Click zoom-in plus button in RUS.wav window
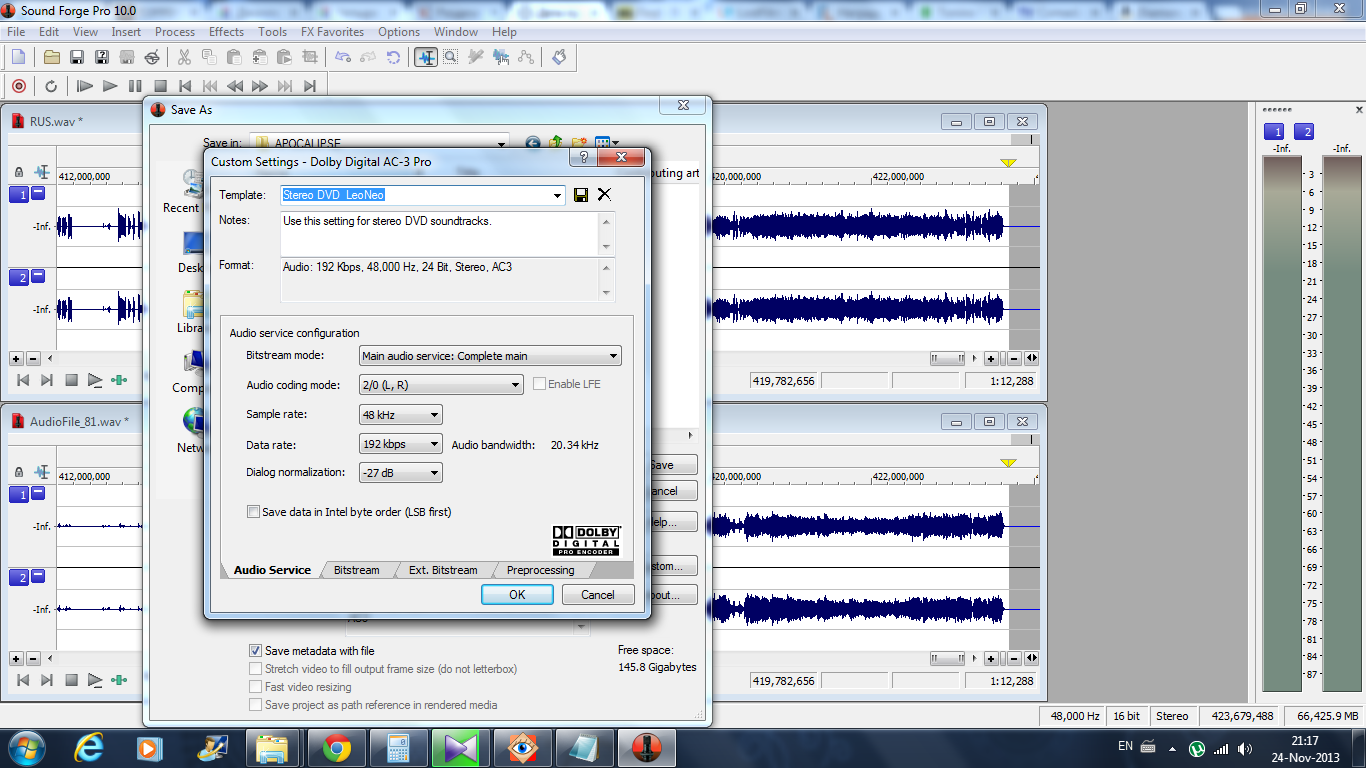This screenshot has width=1366, height=768. pyautogui.click(x=990, y=358)
